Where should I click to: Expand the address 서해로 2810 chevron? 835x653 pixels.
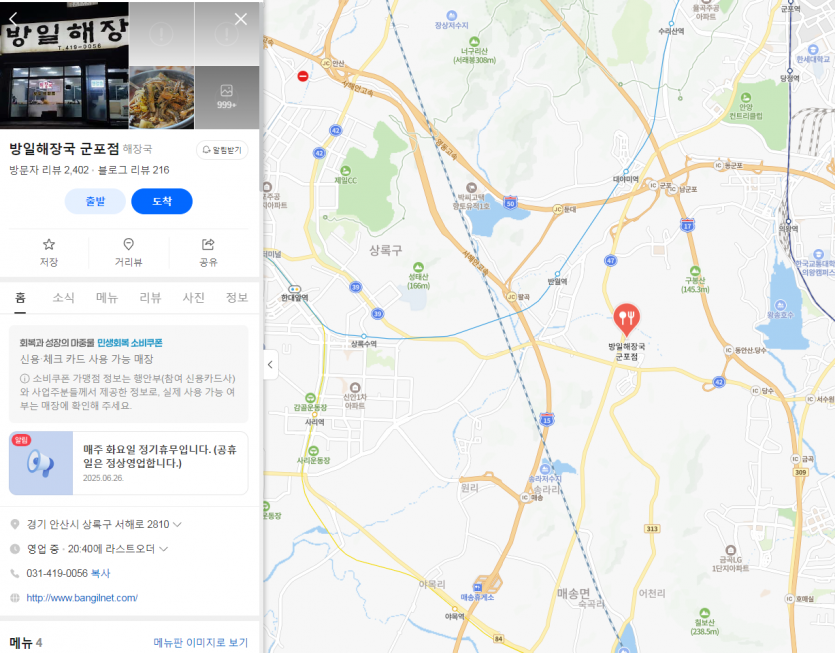pyautogui.click(x=177, y=524)
